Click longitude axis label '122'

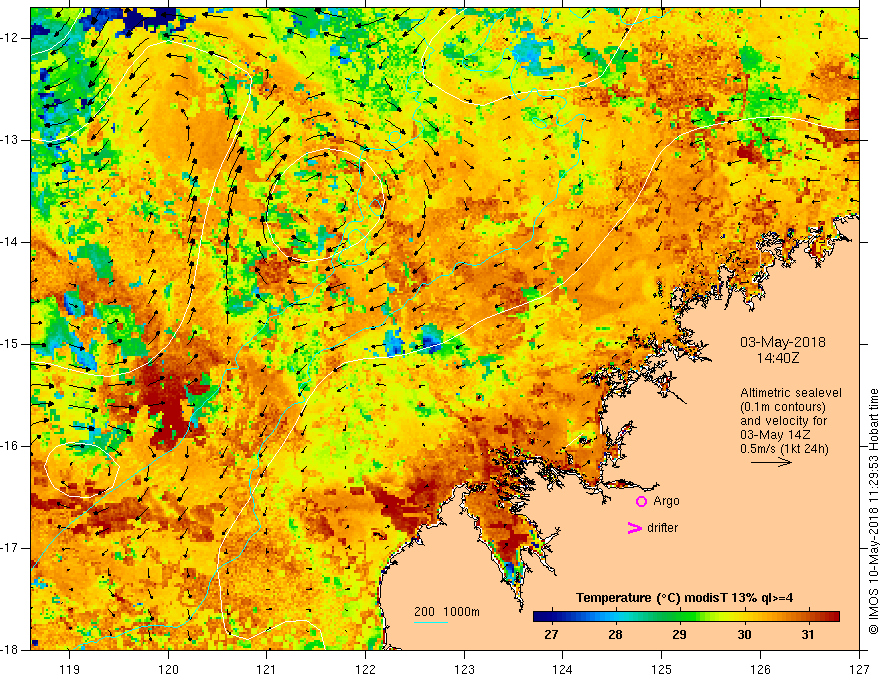tap(365, 669)
